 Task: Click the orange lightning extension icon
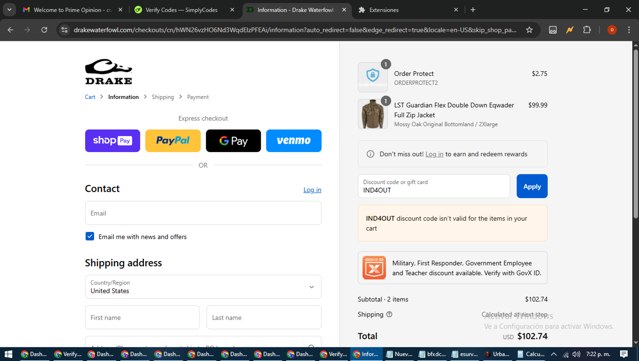570,30
